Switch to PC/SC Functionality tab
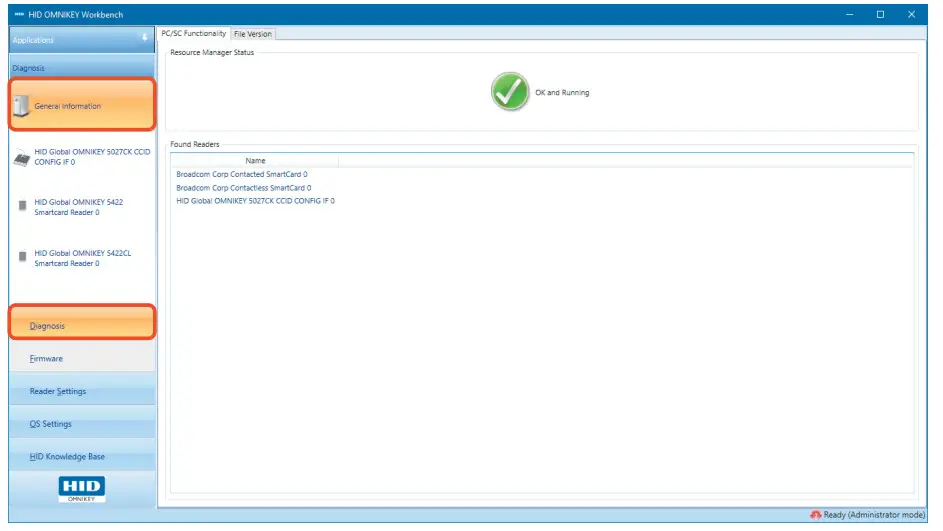The image size is (943, 531). pyautogui.click(x=194, y=34)
